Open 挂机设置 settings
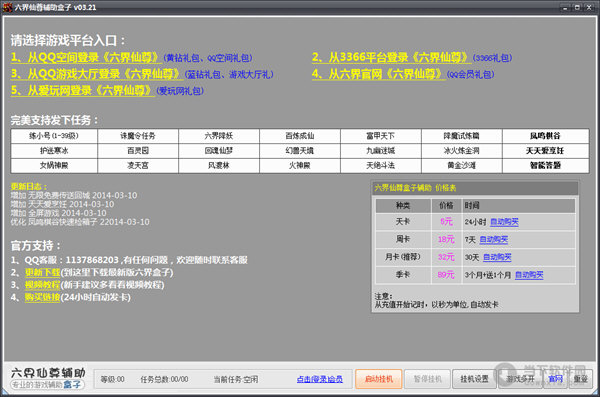 click(x=474, y=379)
